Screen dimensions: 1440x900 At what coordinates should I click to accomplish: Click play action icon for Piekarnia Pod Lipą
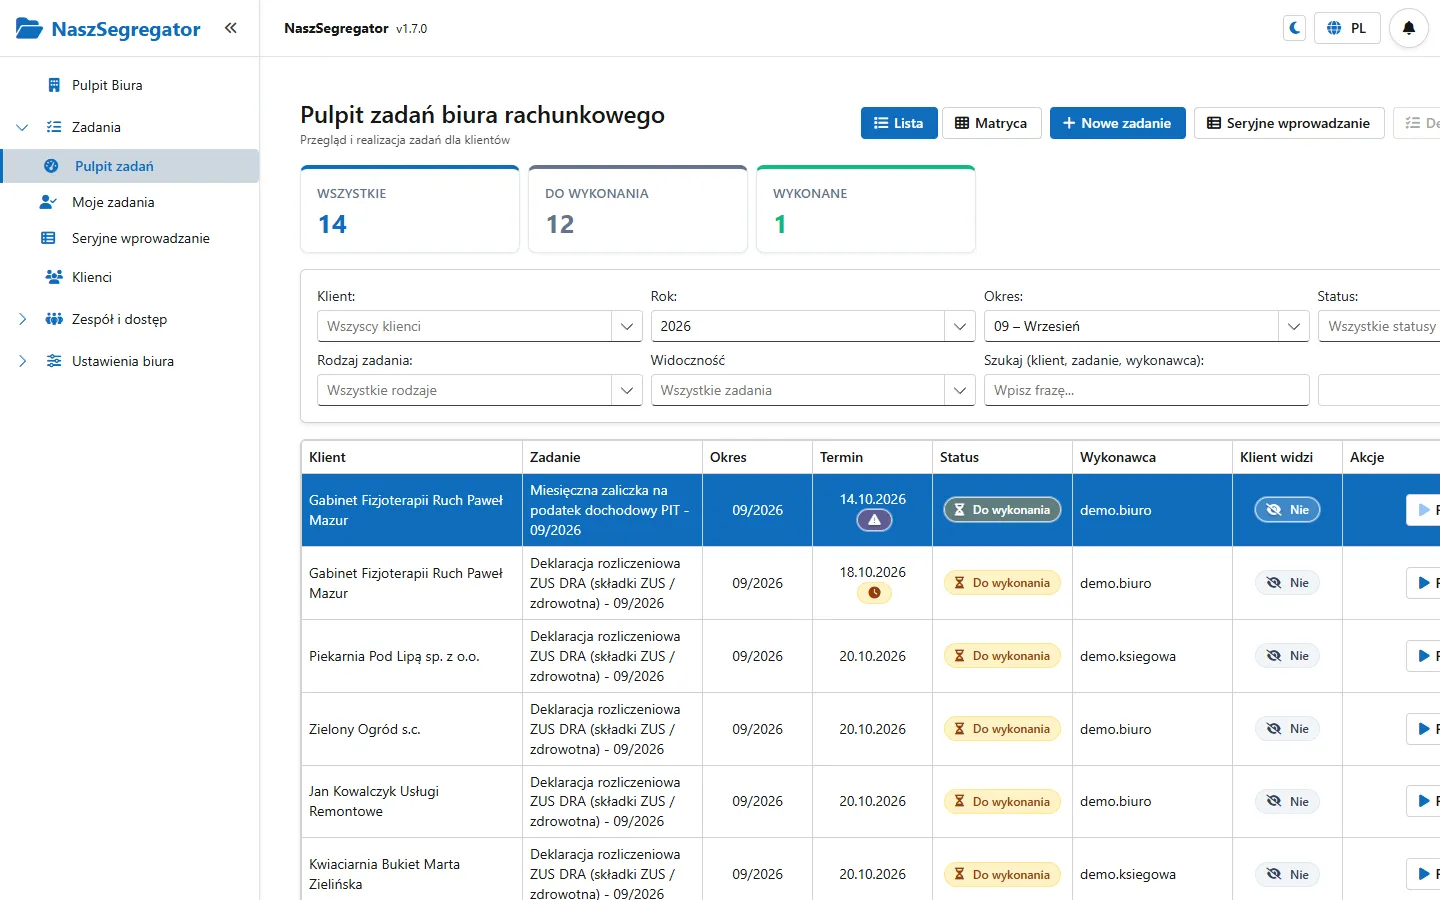(x=1424, y=656)
